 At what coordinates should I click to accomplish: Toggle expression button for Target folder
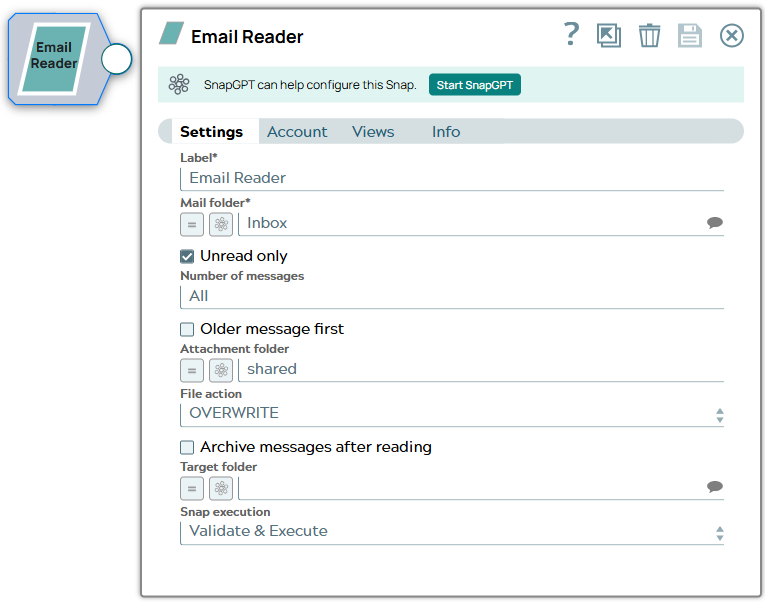tap(192, 488)
